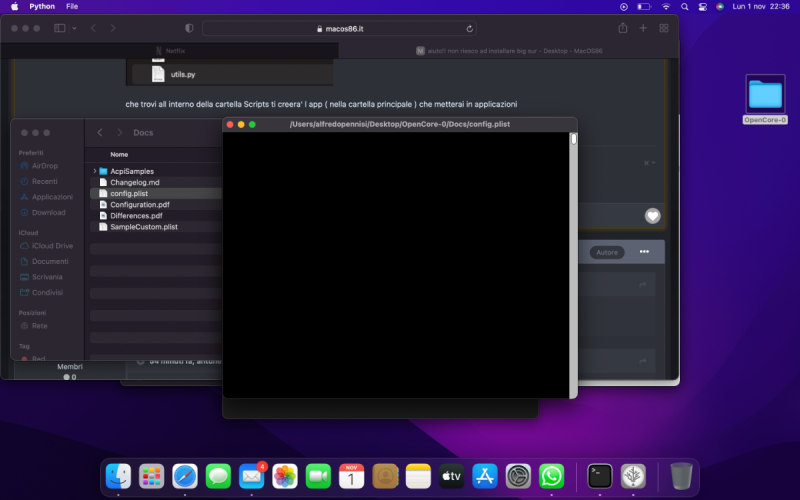Click Autore badge on forum post
This screenshot has width=800, height=500.
[607, 253]
